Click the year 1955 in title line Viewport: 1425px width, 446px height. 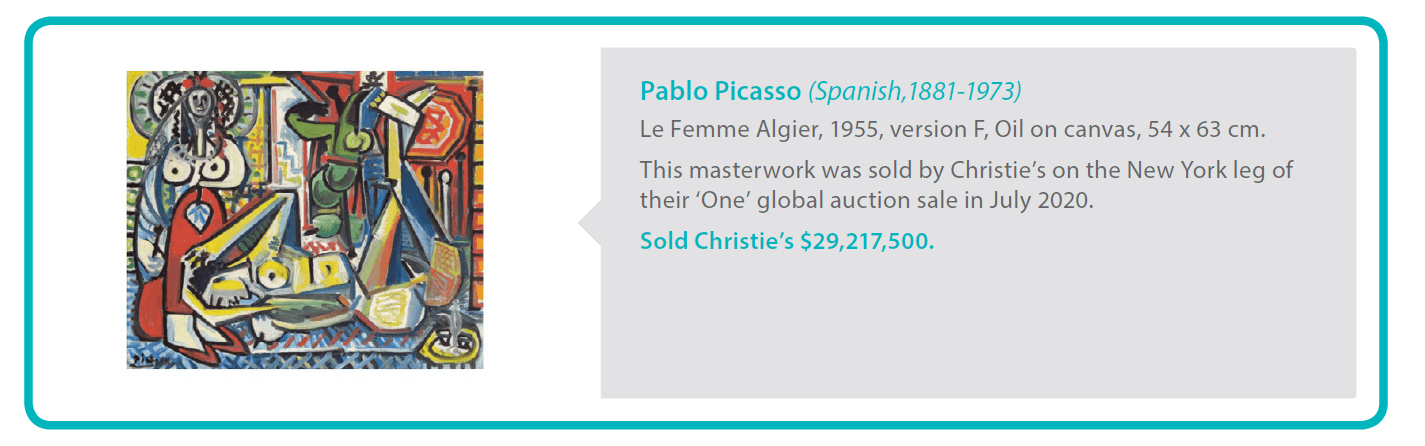tap(852, 130)
